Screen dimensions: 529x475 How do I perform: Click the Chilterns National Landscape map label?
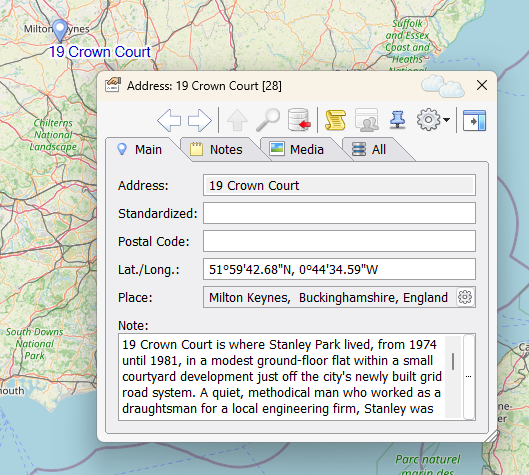click(53, 135)
